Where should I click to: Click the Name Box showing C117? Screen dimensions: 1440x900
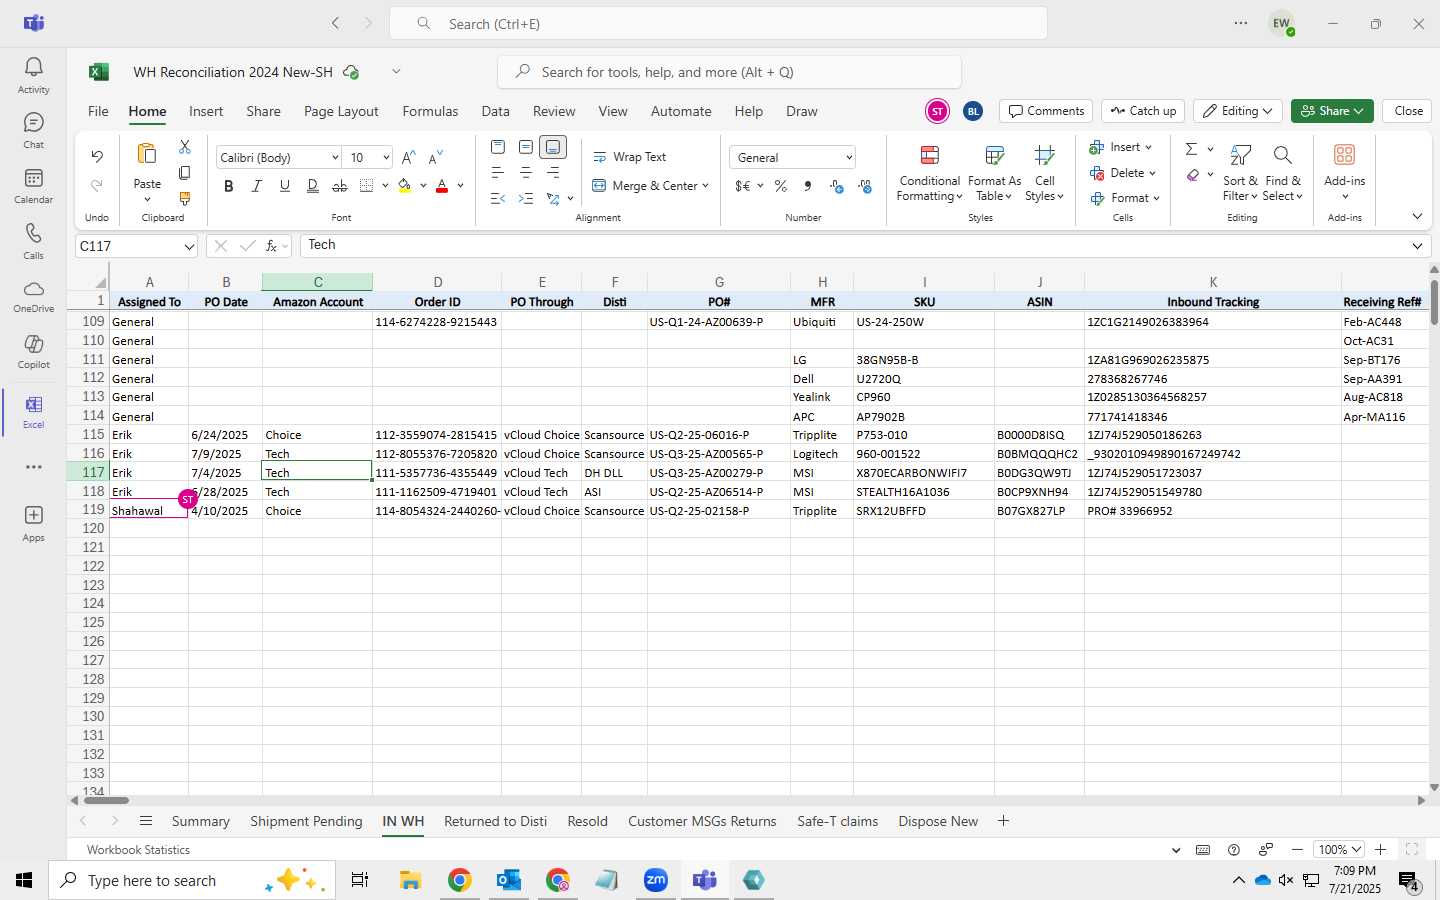click(x=137, y=246)
